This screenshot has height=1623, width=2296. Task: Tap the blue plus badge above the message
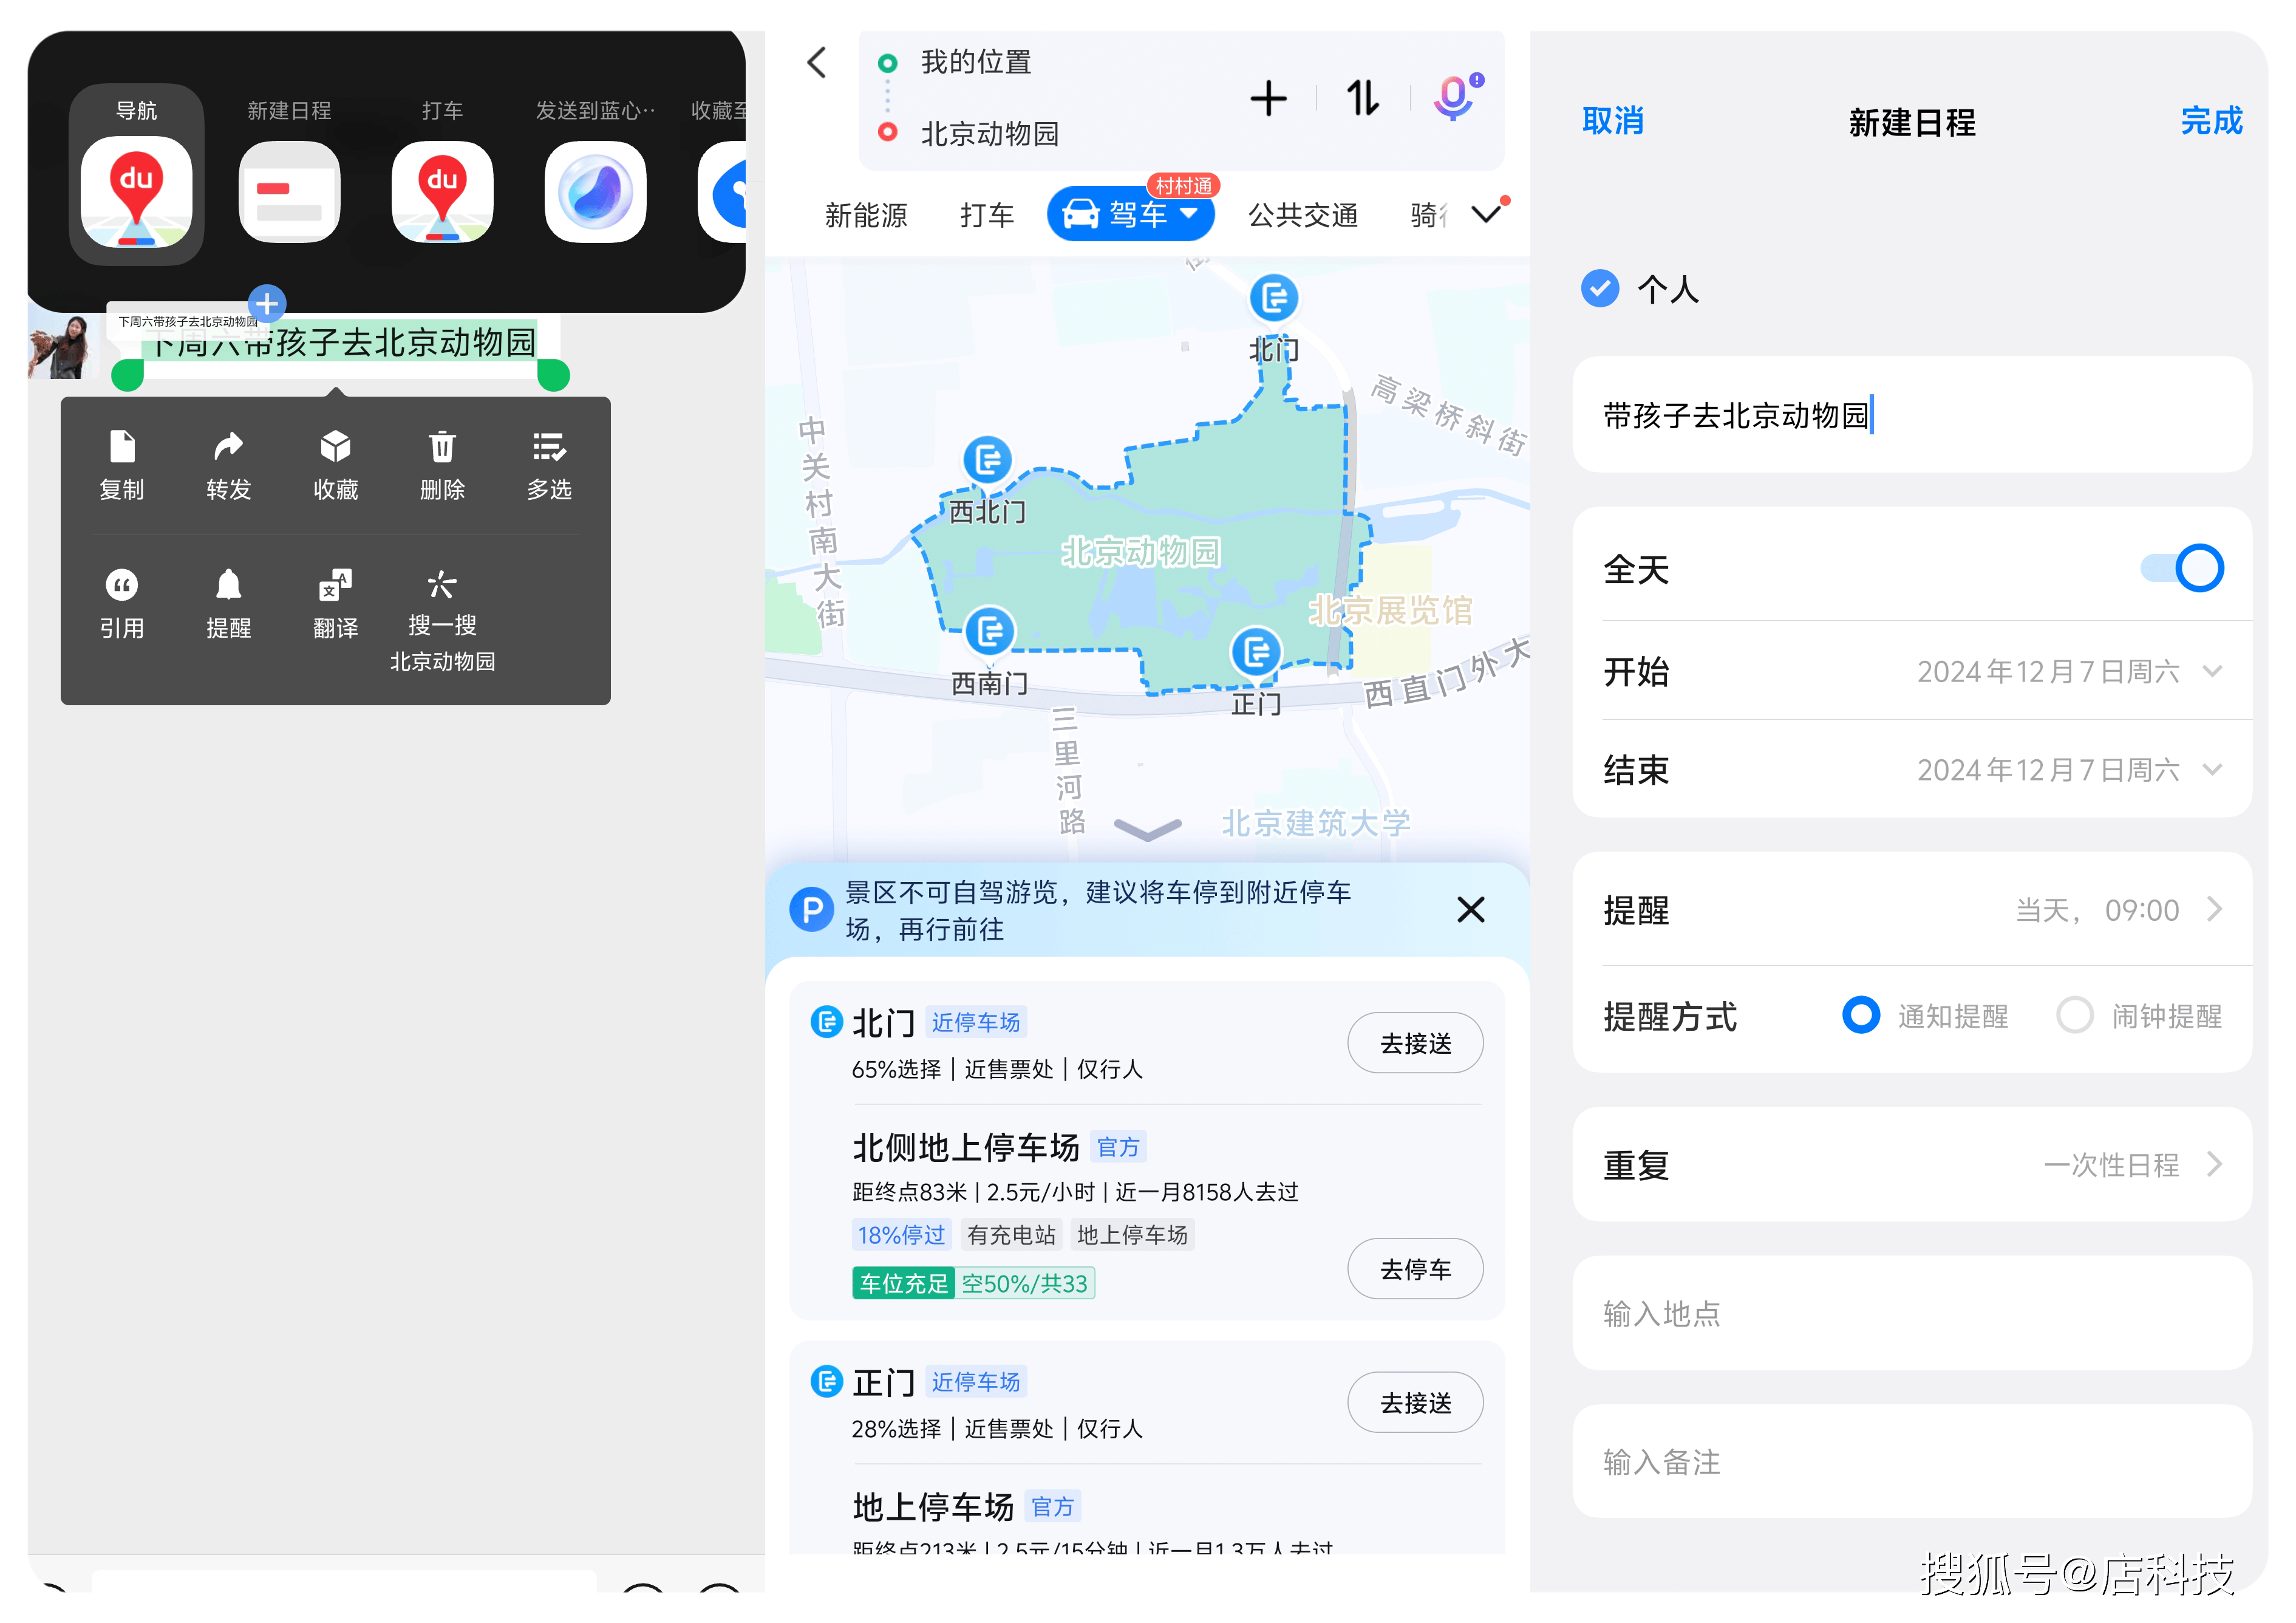pos(267,303)
